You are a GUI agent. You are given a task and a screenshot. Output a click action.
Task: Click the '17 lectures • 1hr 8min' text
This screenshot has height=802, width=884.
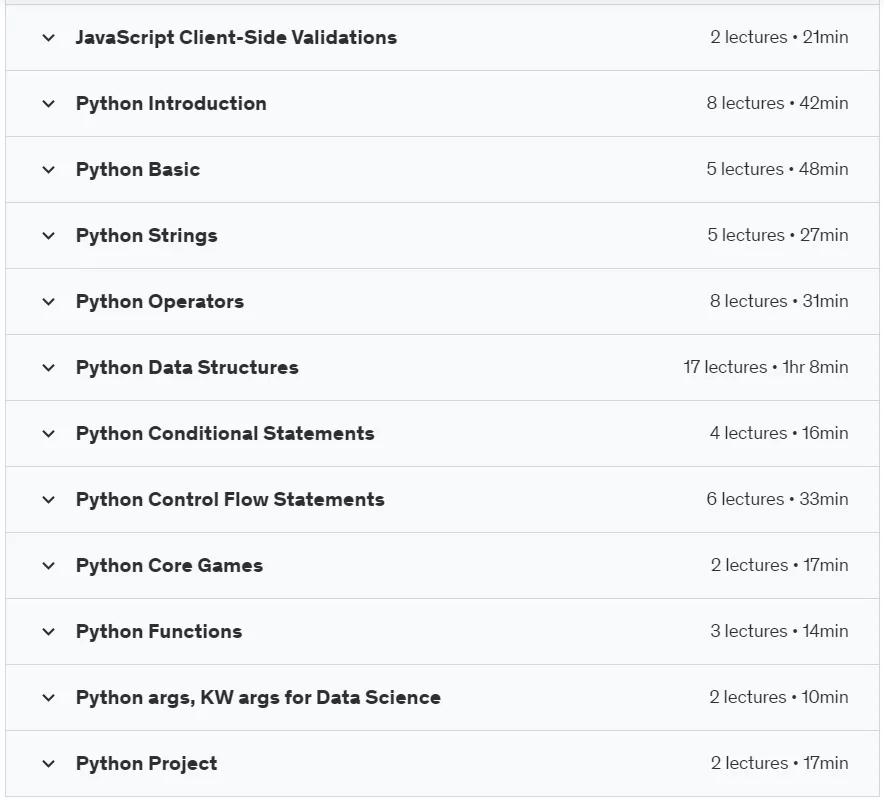click(766, 367)
